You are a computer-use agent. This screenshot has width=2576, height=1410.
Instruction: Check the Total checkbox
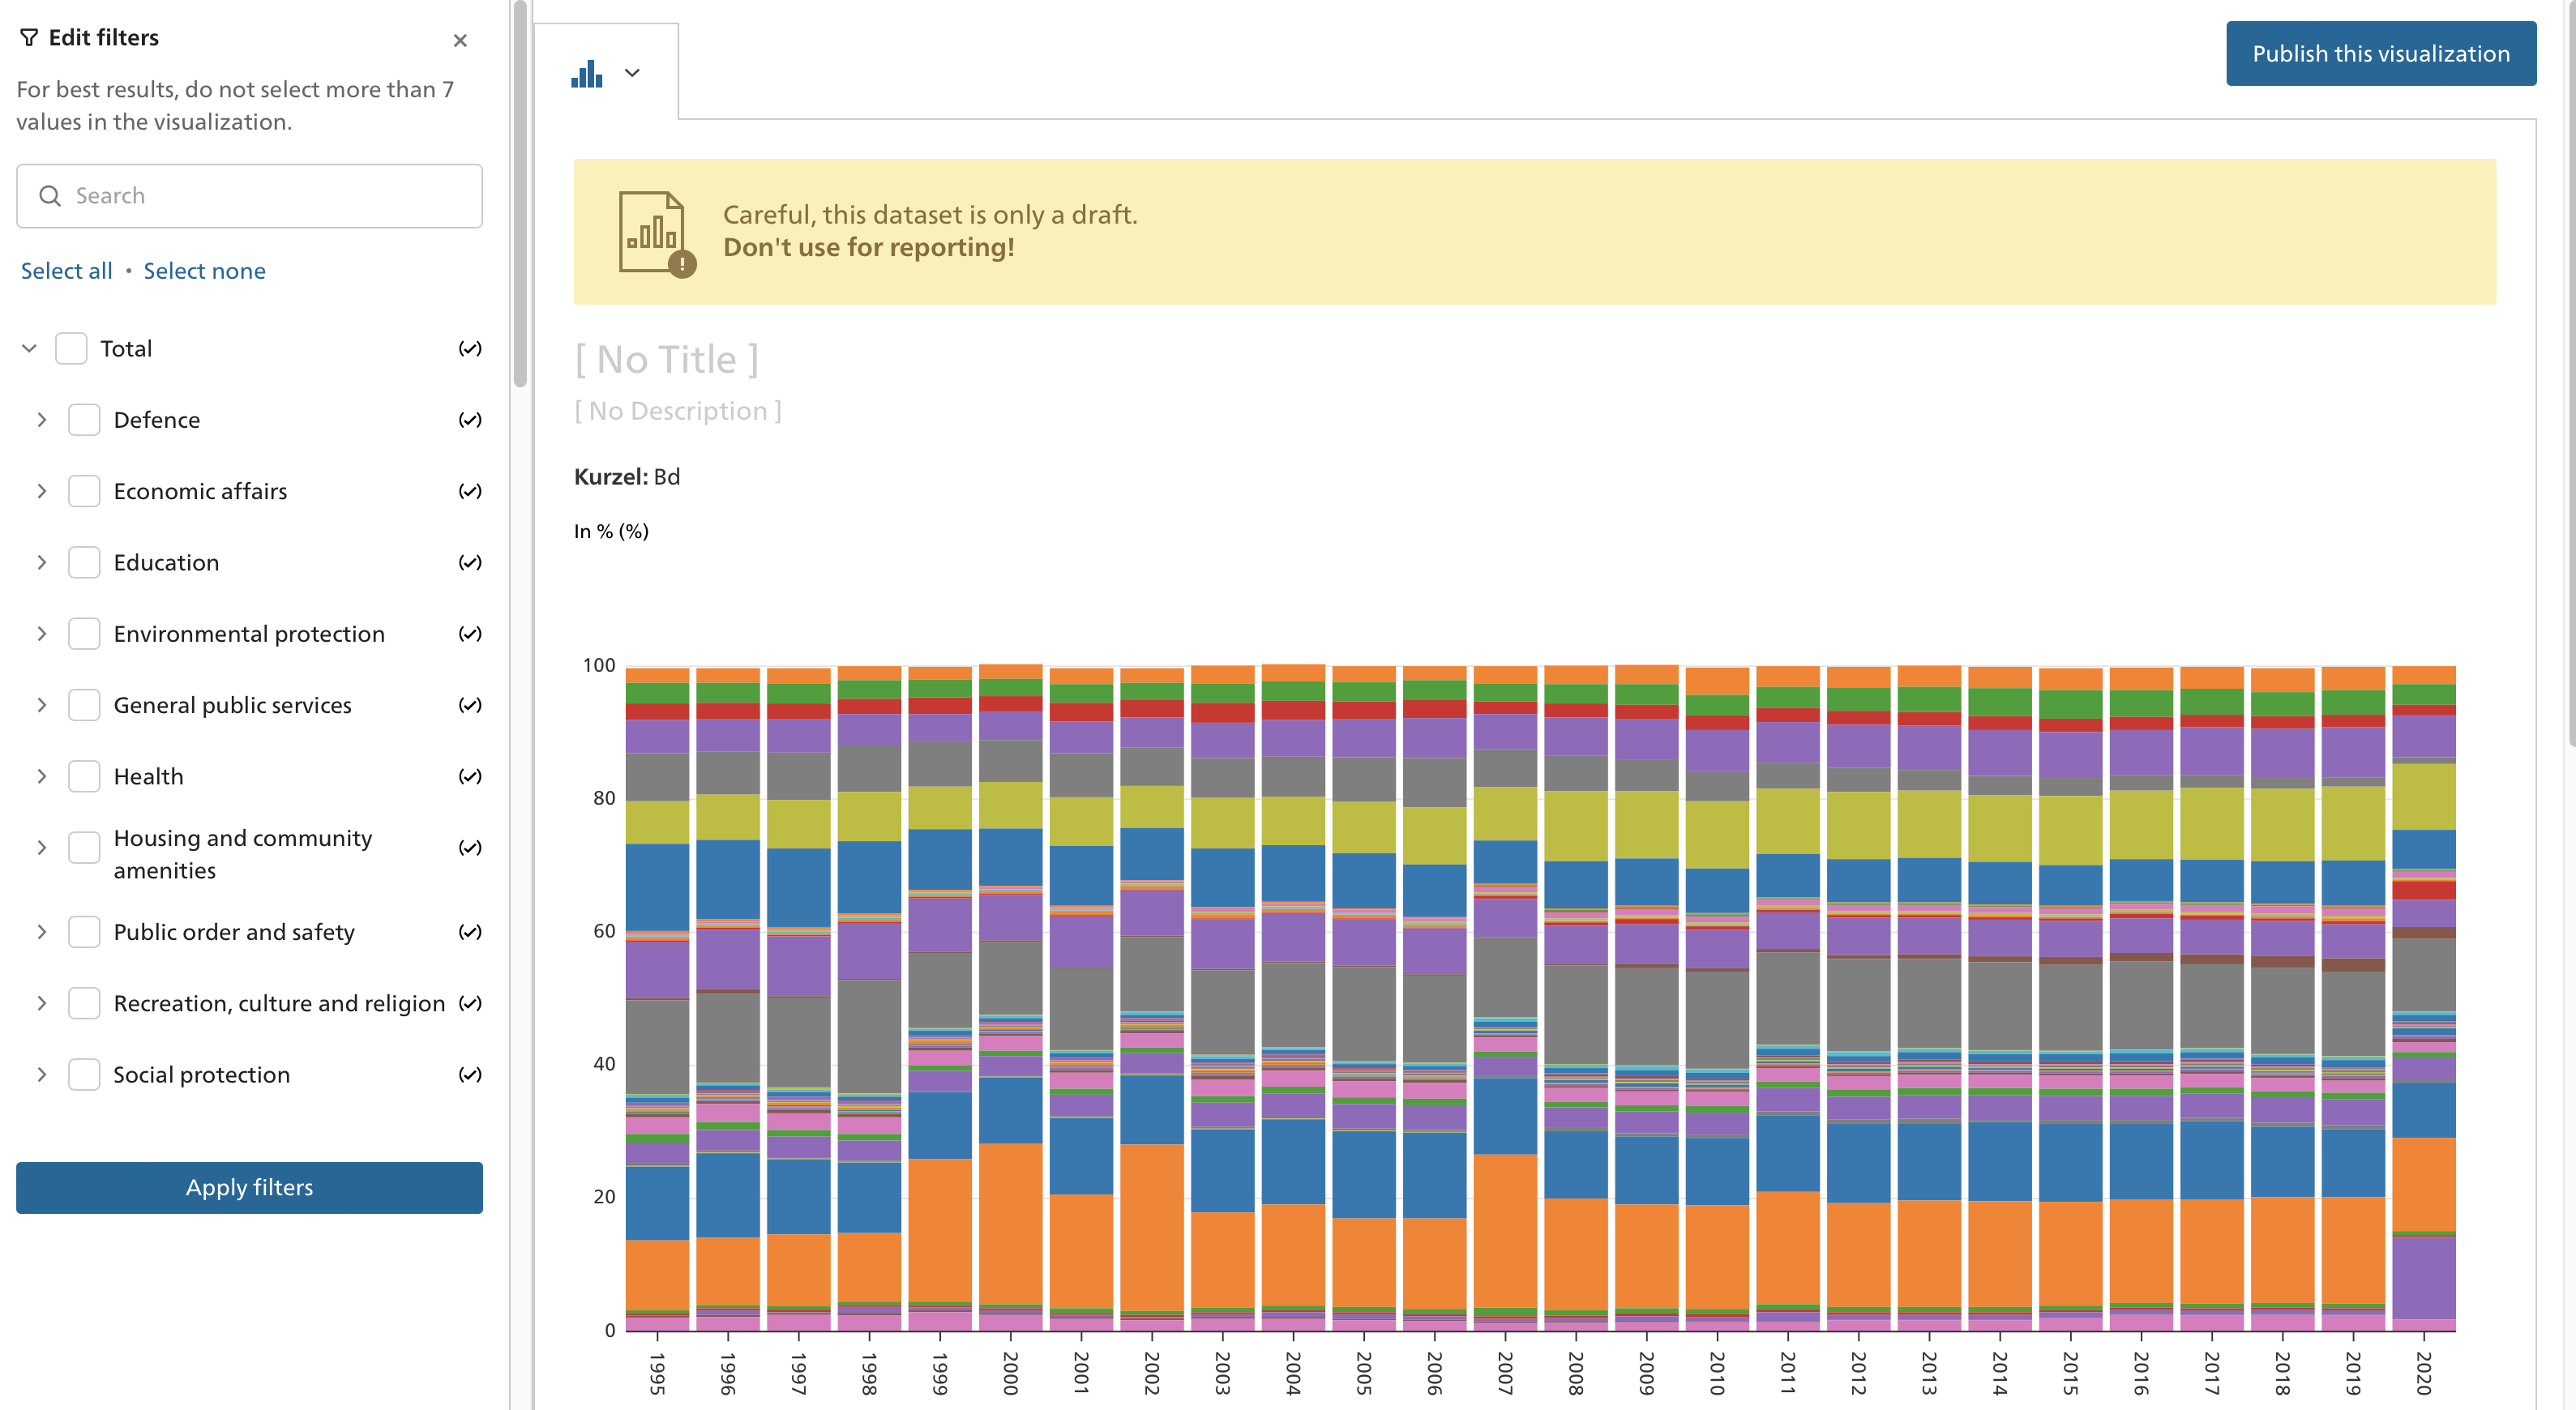pos(70,347)
